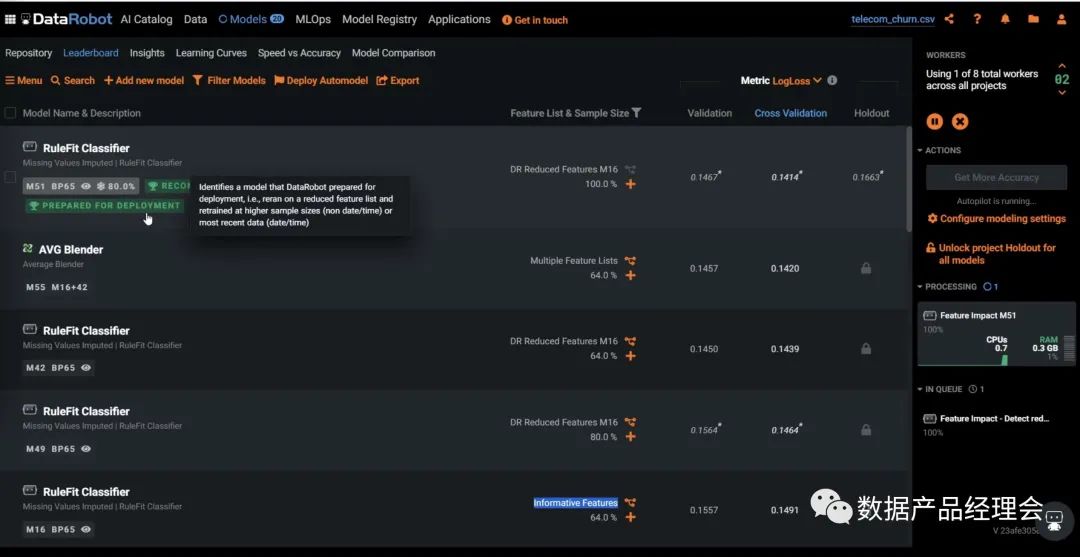Click the holdout lock icon in AVG Blender row
Screen dimensions: 1080x557
pos(866,268)
